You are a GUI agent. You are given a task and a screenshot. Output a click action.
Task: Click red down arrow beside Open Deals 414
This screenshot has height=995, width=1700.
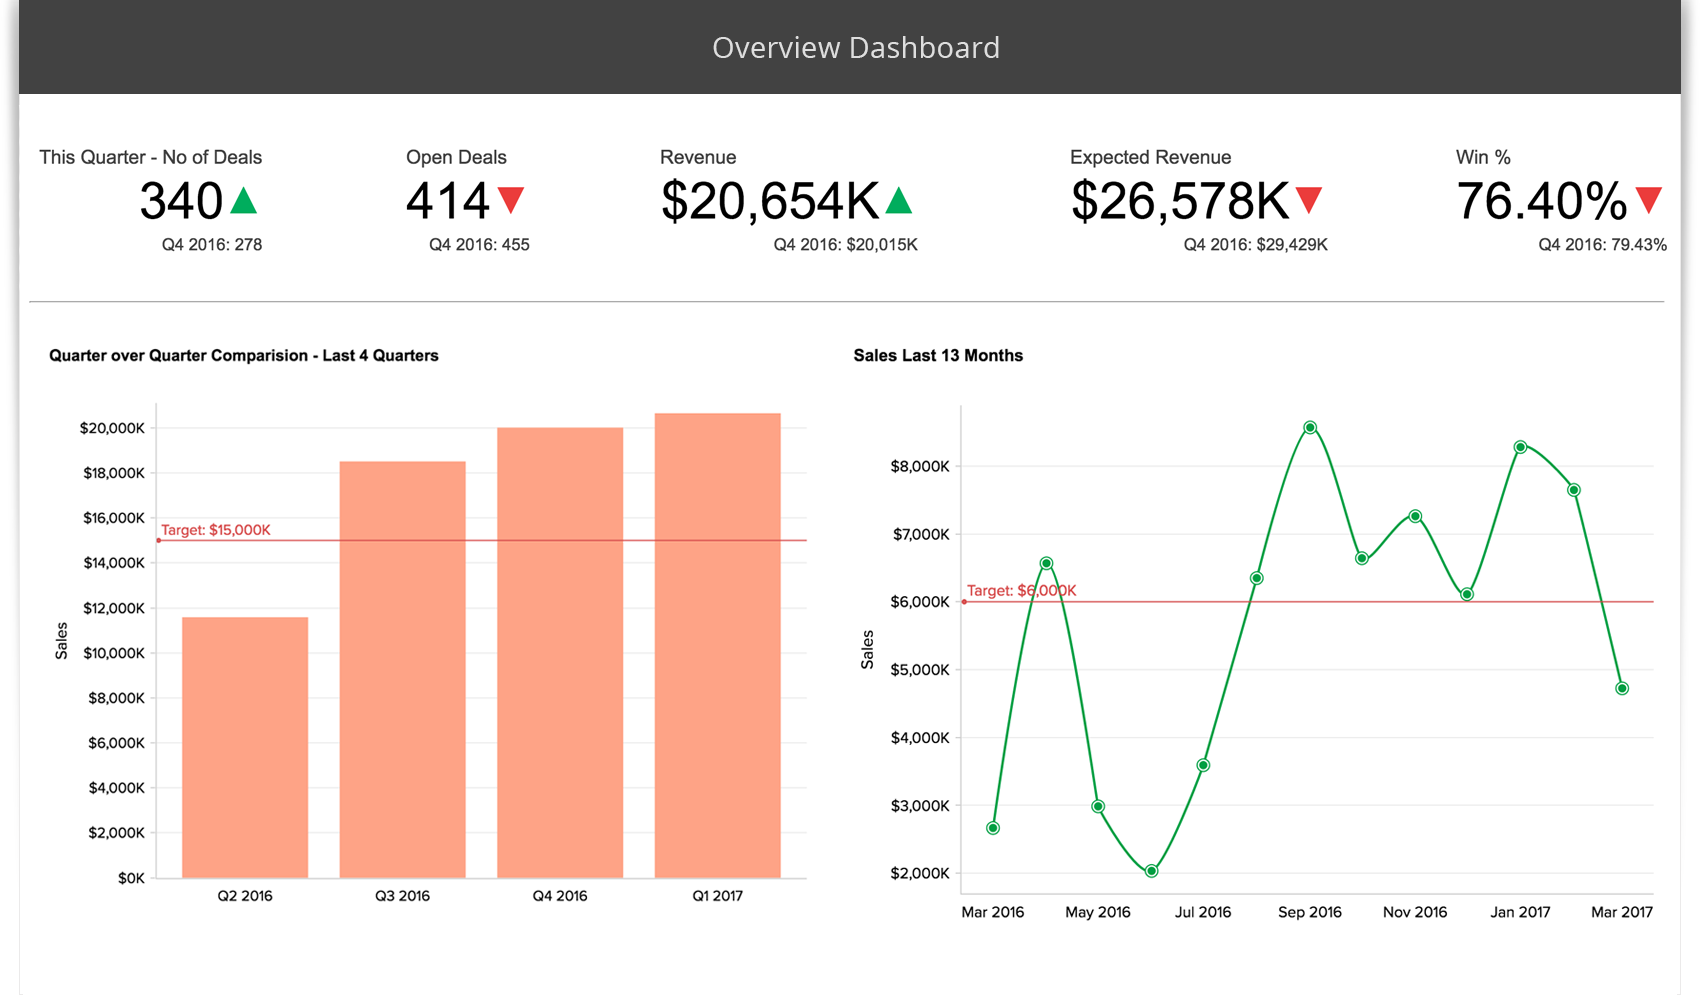(x=511, y=200)
